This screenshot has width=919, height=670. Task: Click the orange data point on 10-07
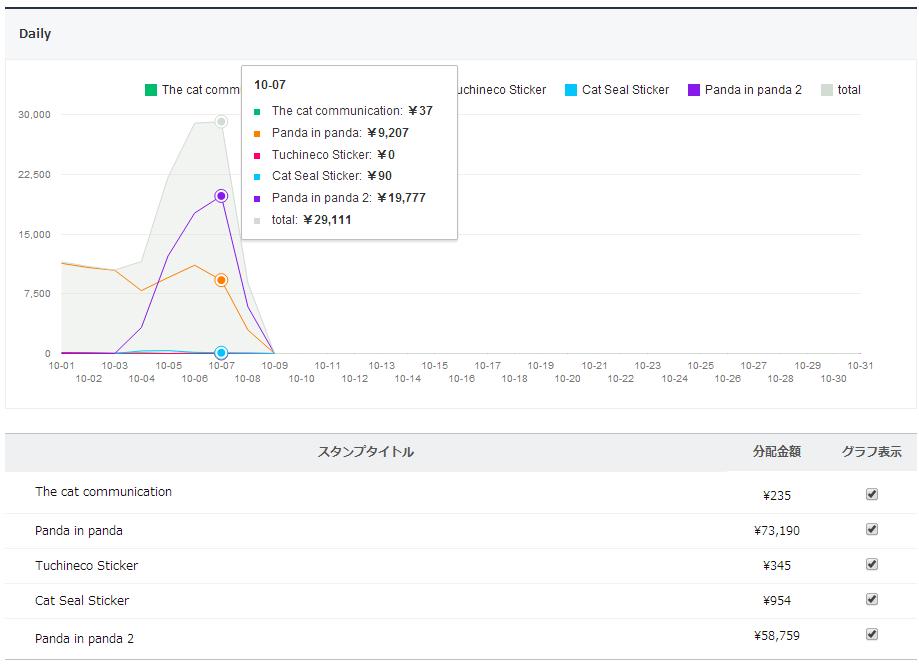221,280
